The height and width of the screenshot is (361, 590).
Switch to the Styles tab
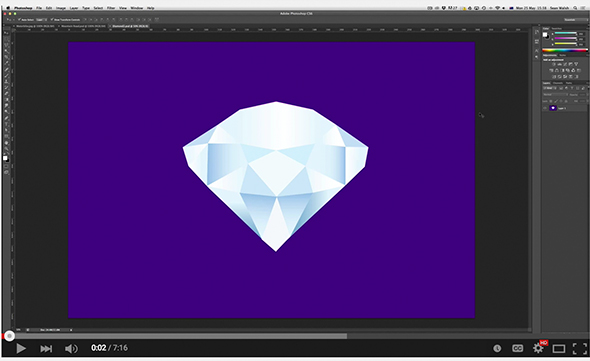tap(563, 55)
